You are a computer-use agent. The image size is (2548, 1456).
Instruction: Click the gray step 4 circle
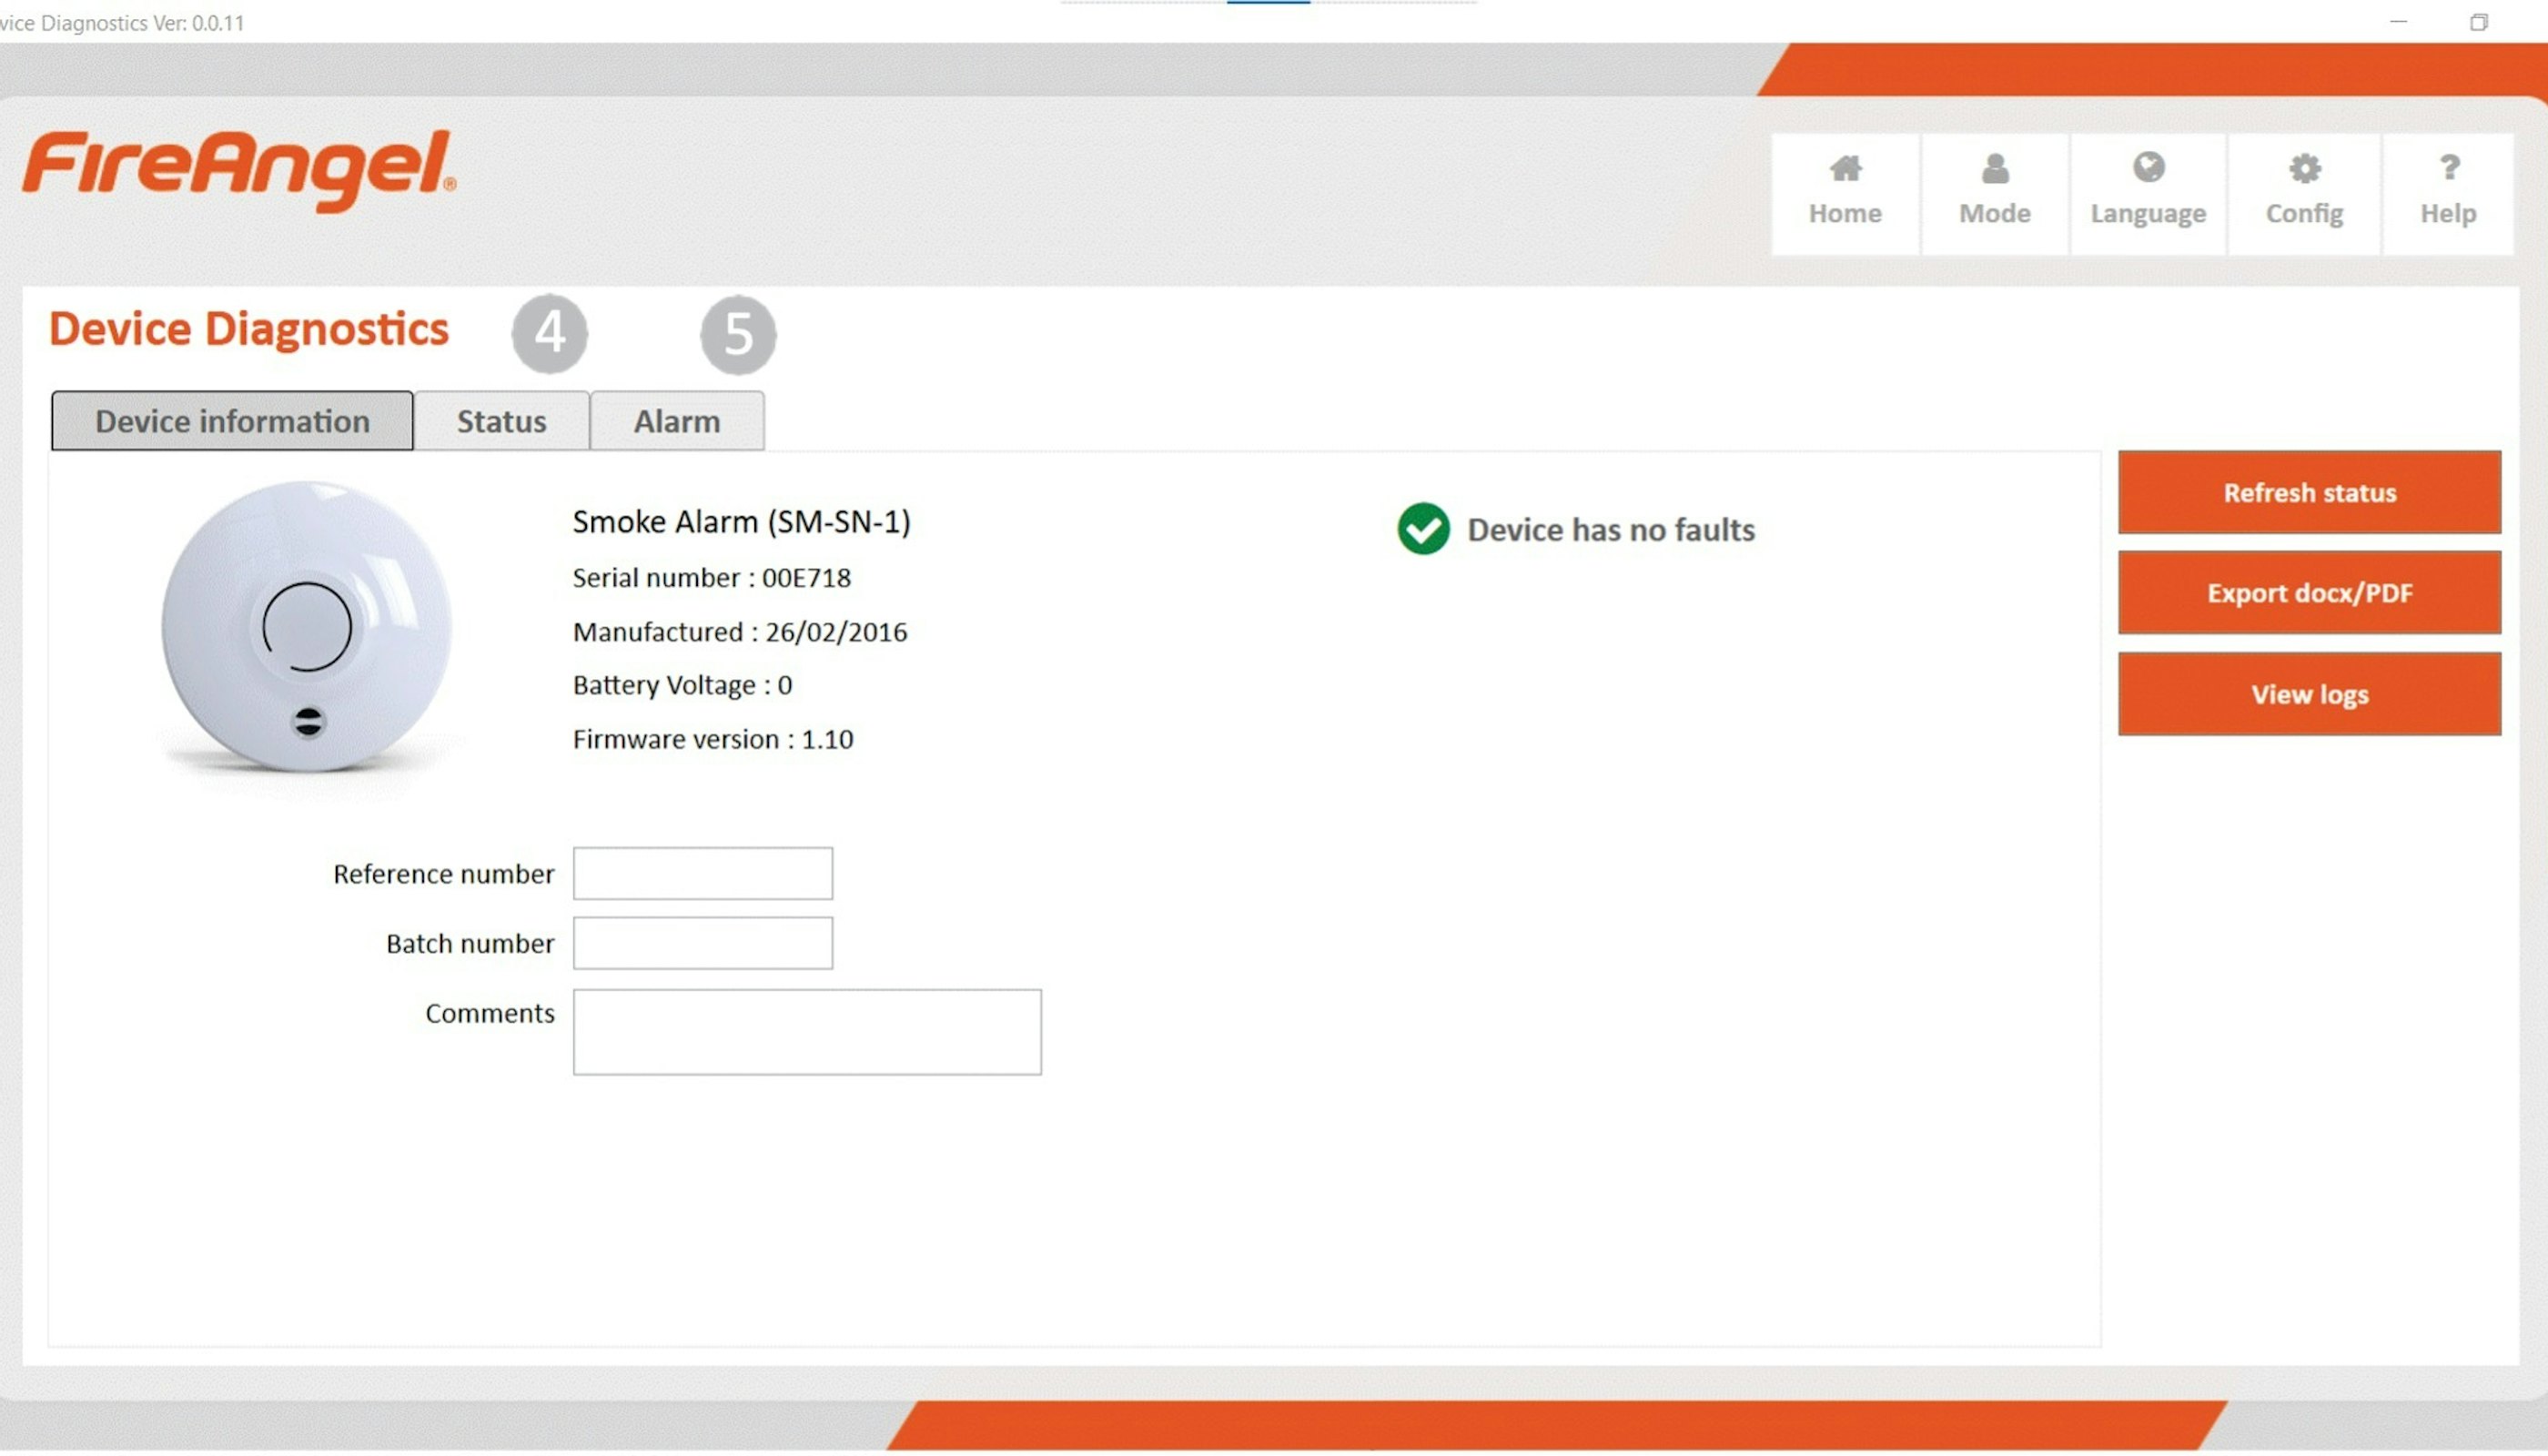point(549,333)
